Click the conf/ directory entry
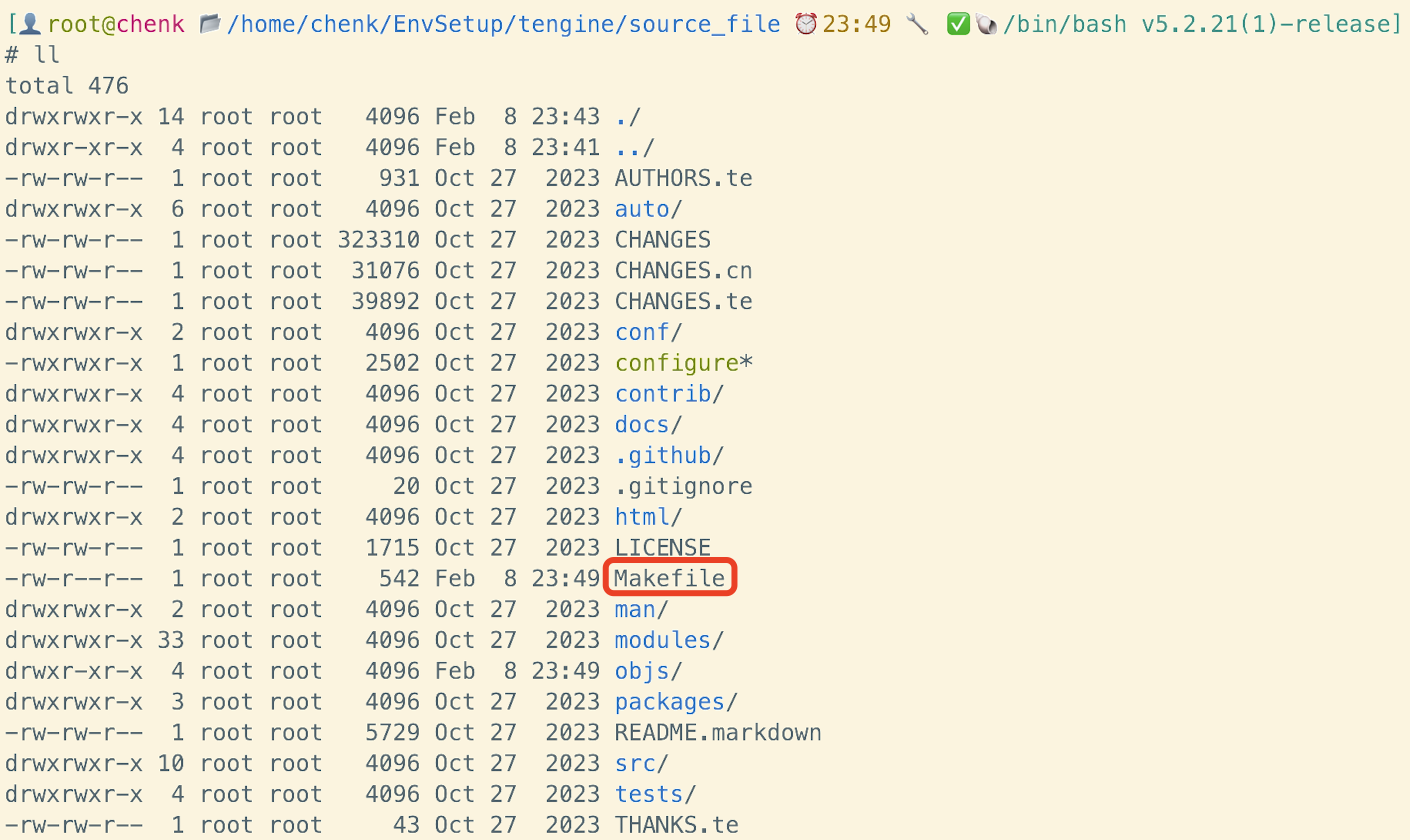1410x840 pixels. tap(641, 332)
